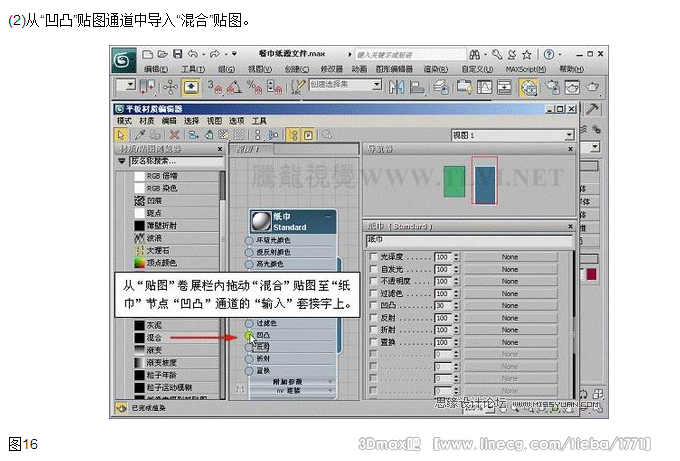Click the save file icon in title bar

pyautogui.click(x=176, y=54)
